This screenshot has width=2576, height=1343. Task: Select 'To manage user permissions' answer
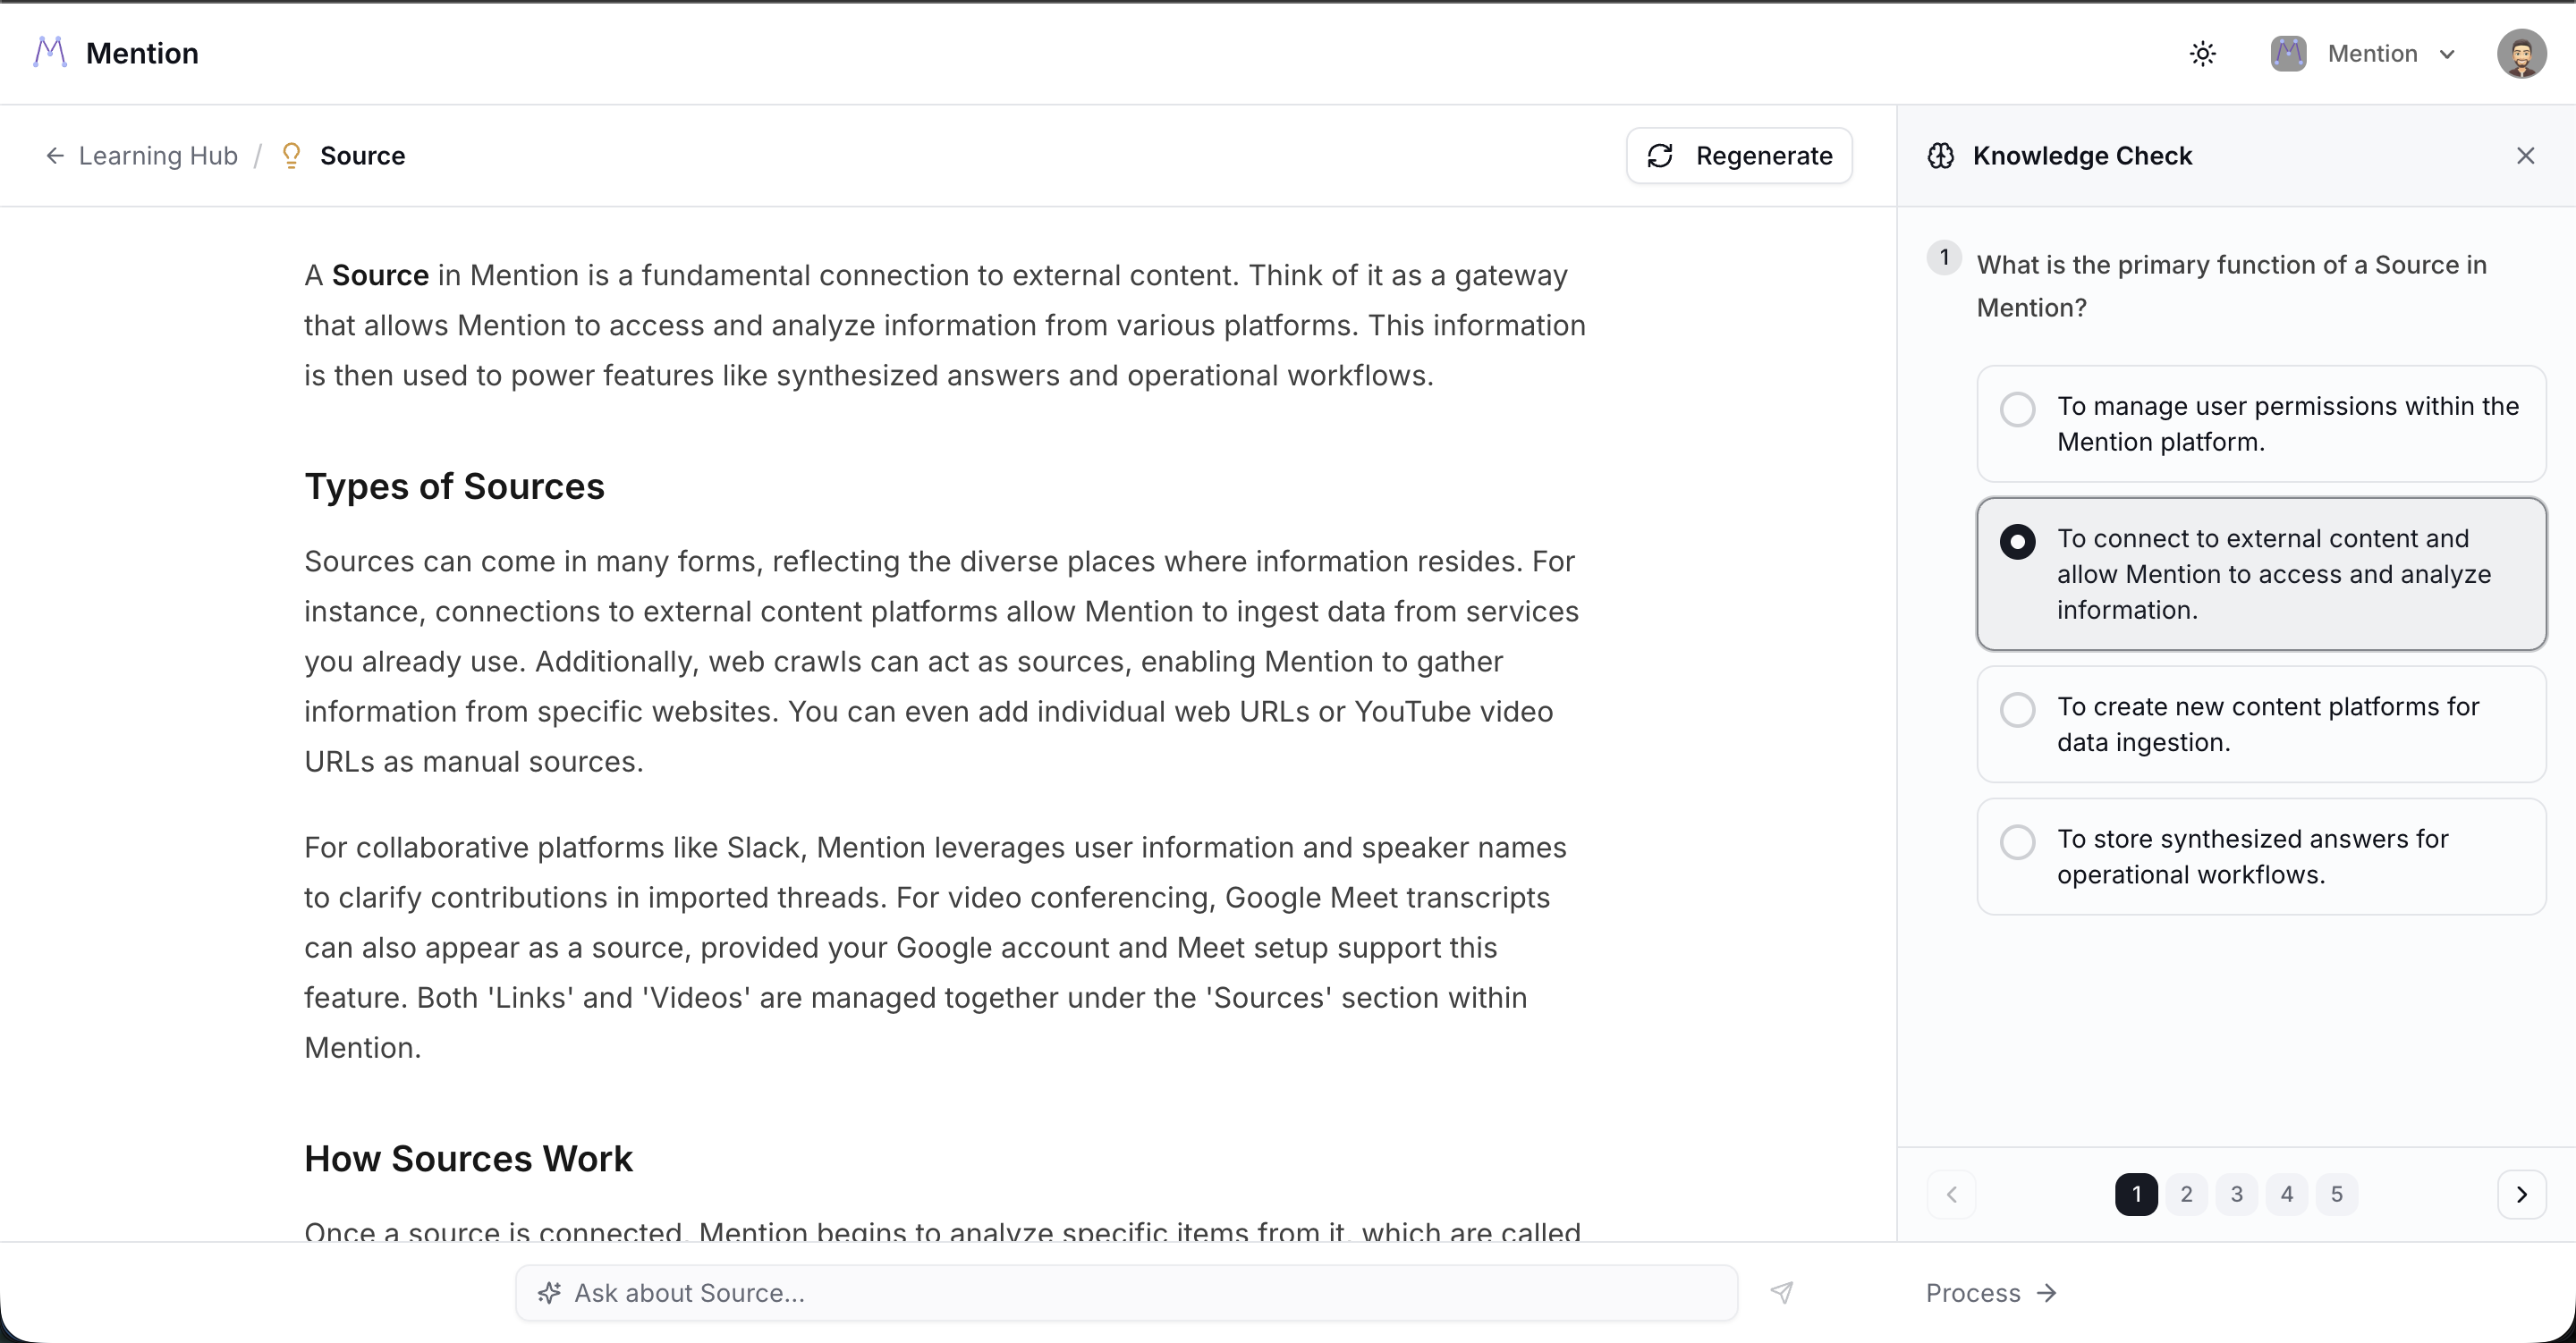(x=2261, y=424)
